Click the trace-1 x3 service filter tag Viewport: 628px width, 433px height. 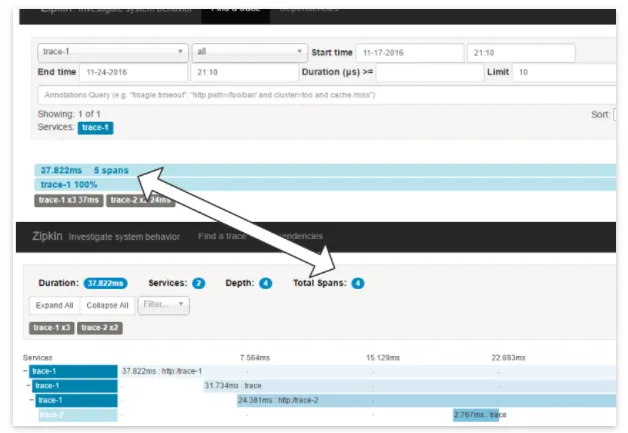(x=52, y=328)
